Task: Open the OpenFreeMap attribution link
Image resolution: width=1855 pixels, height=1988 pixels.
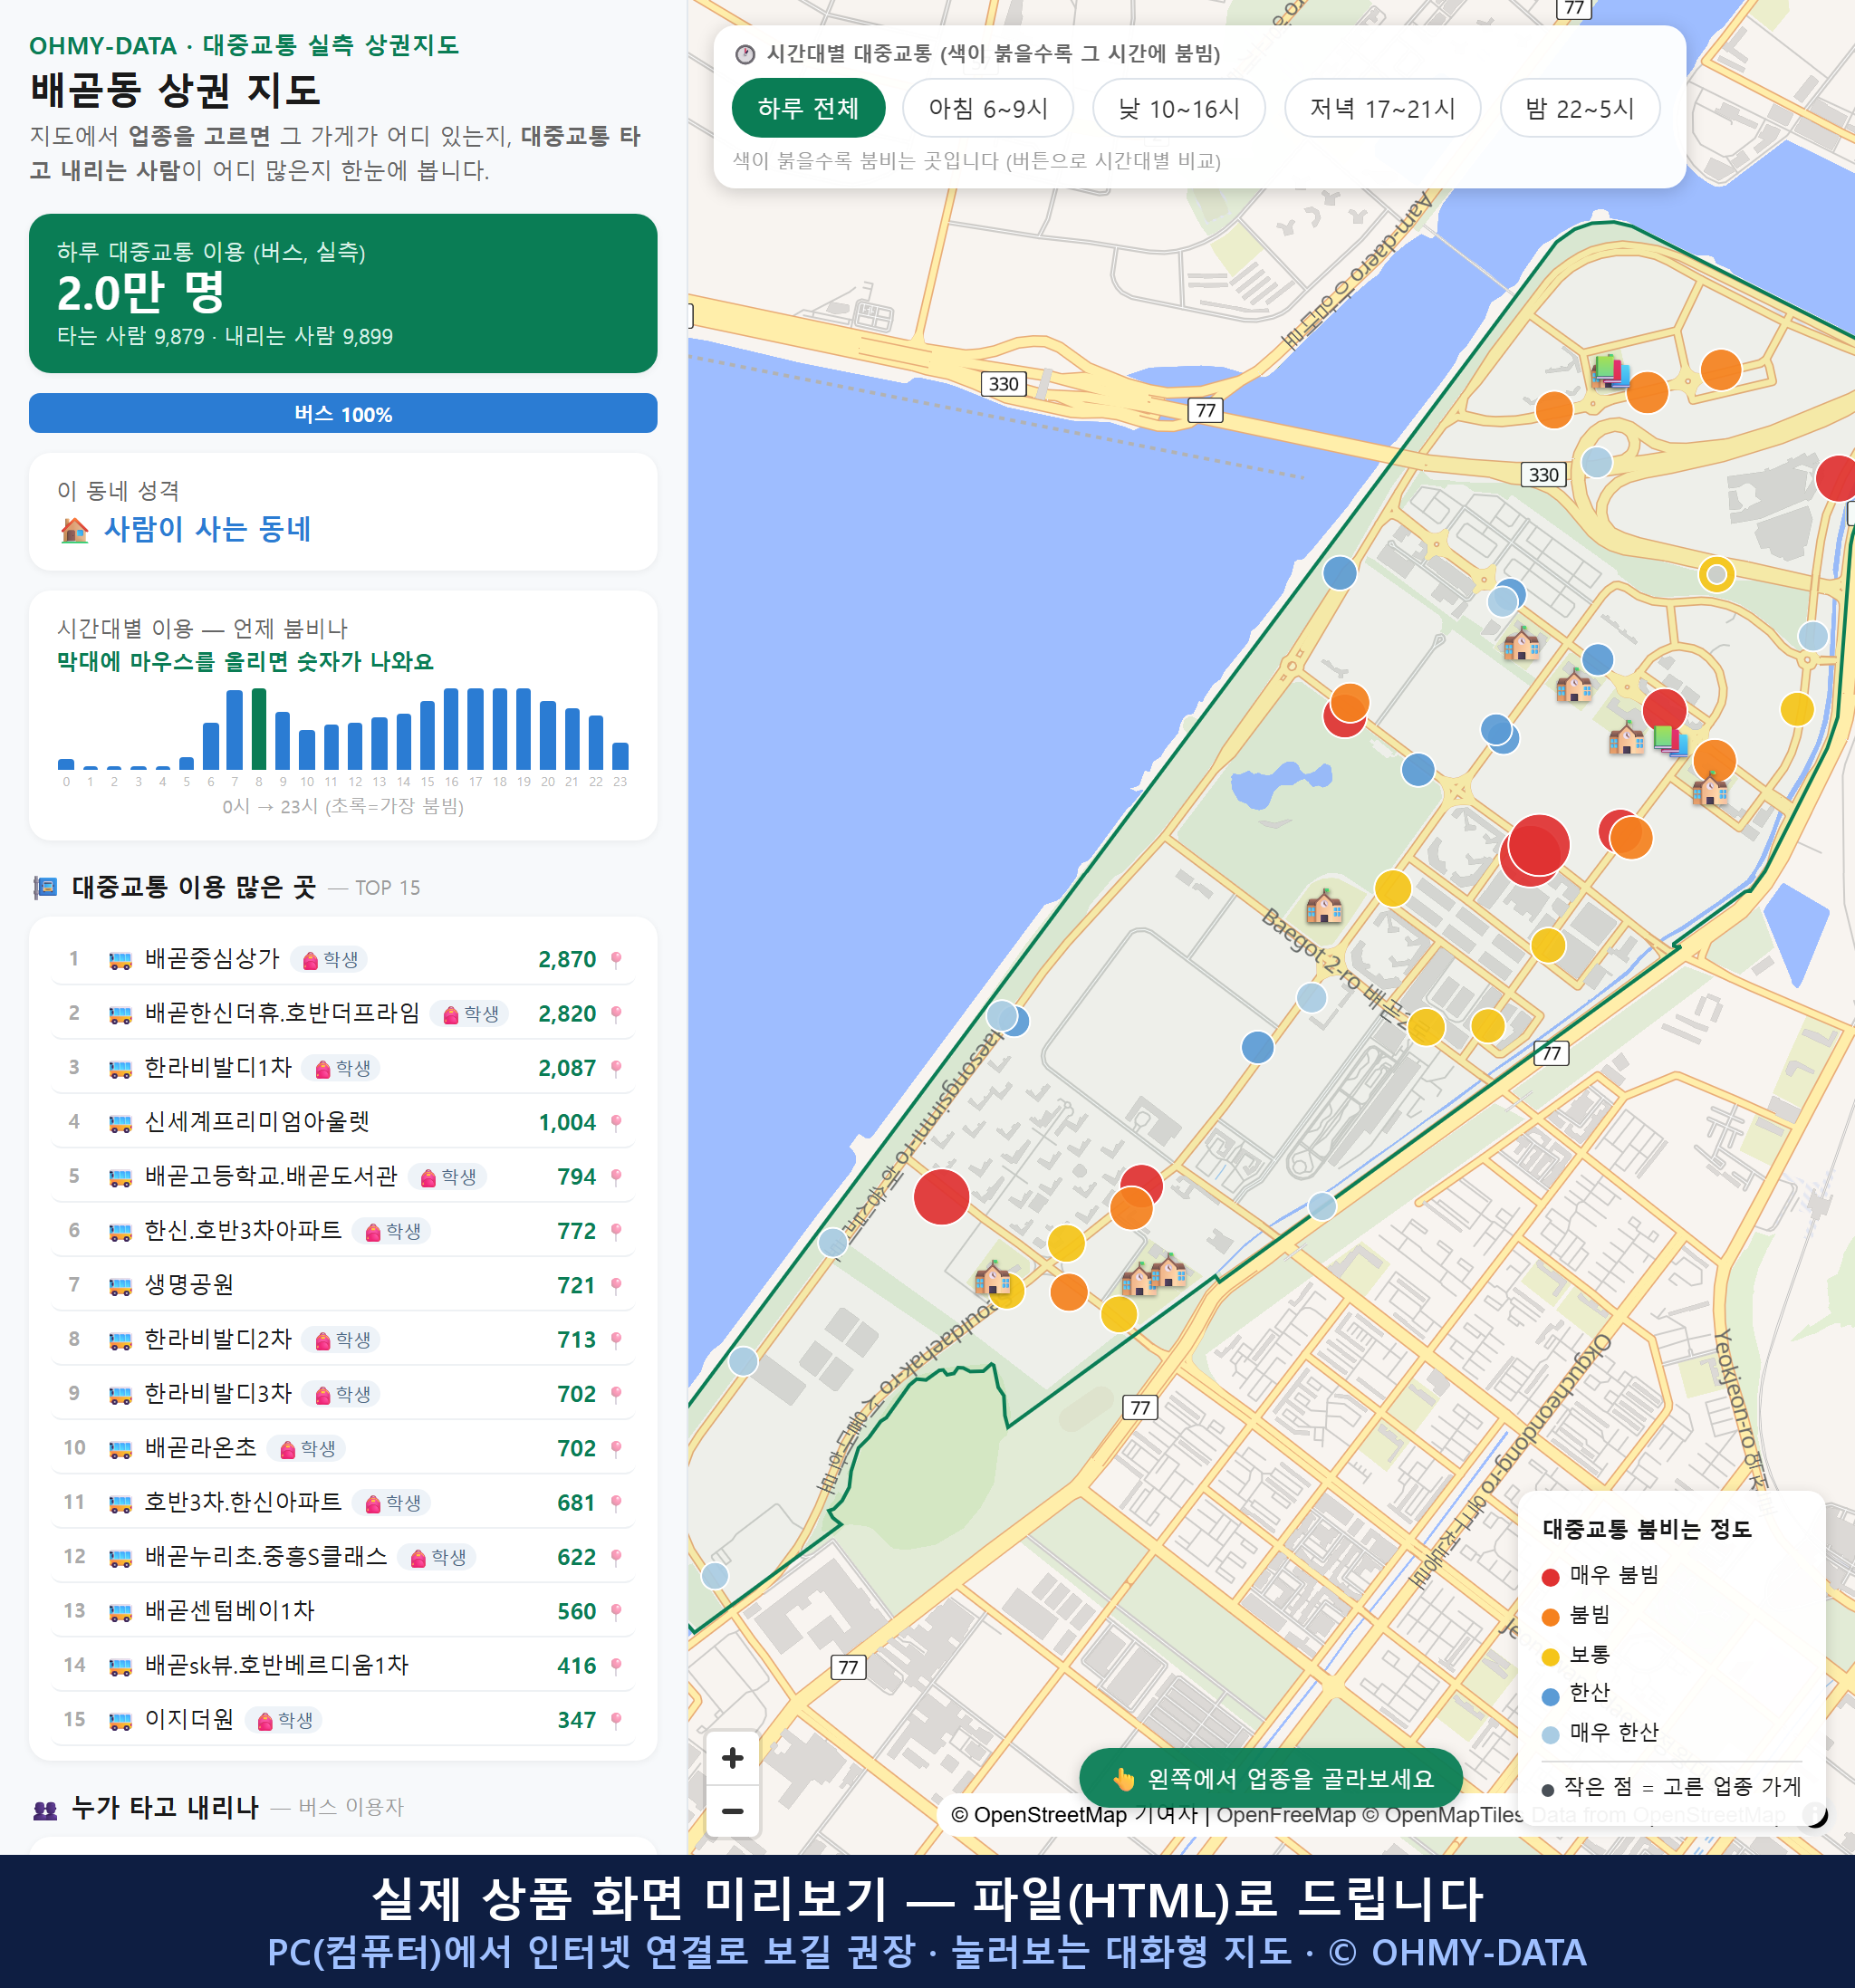Action: click(1286, 1815)
